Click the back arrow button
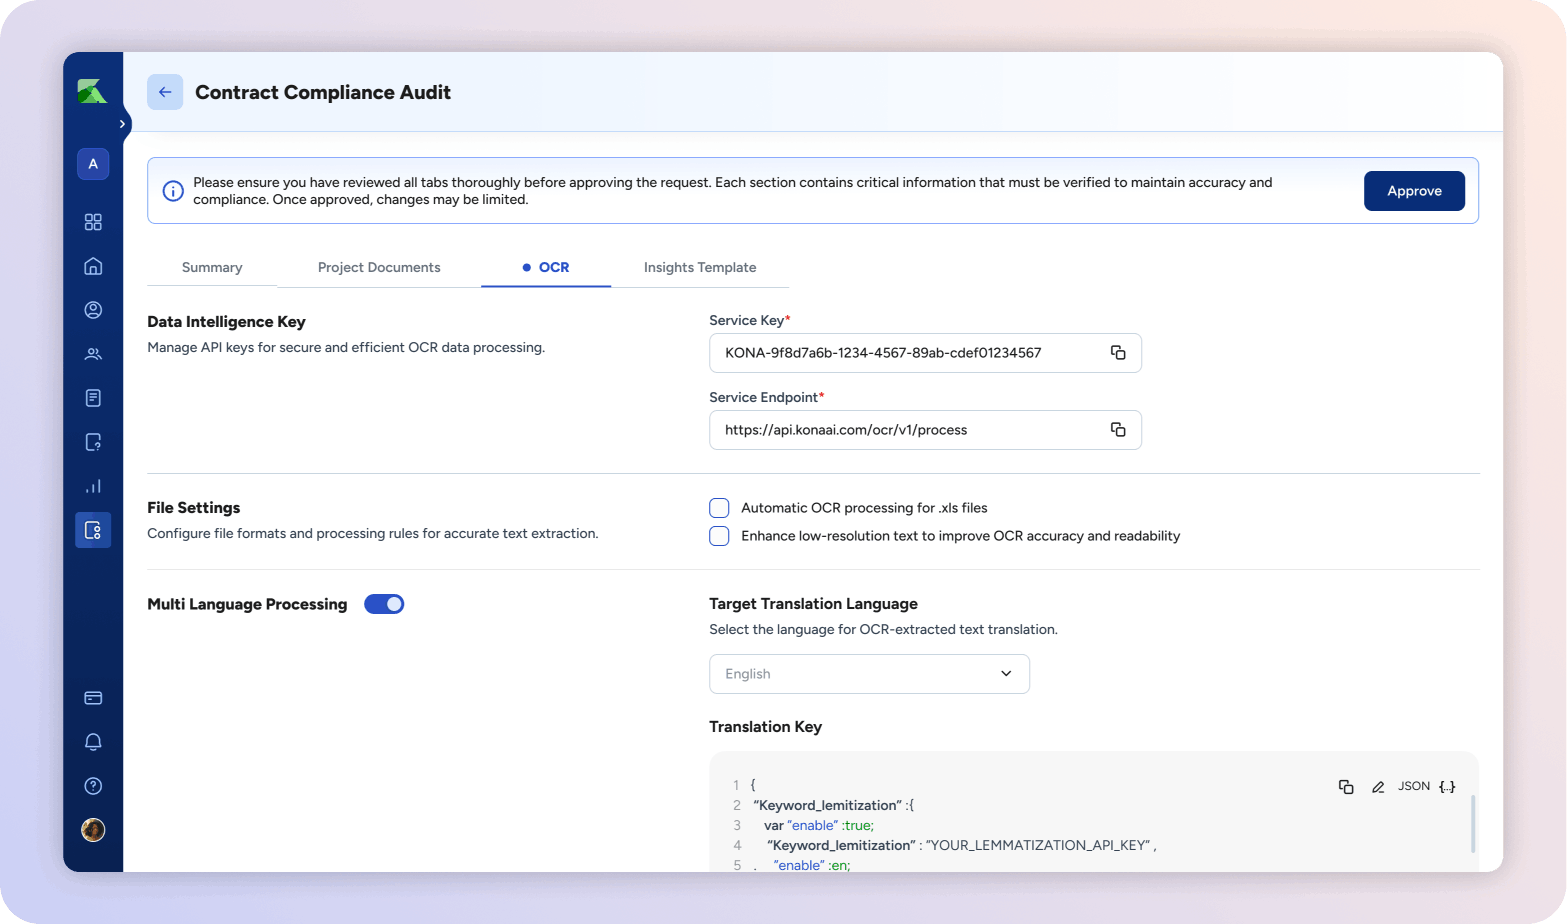Viewport: 1567px width, 924px height. coord(165,92)
